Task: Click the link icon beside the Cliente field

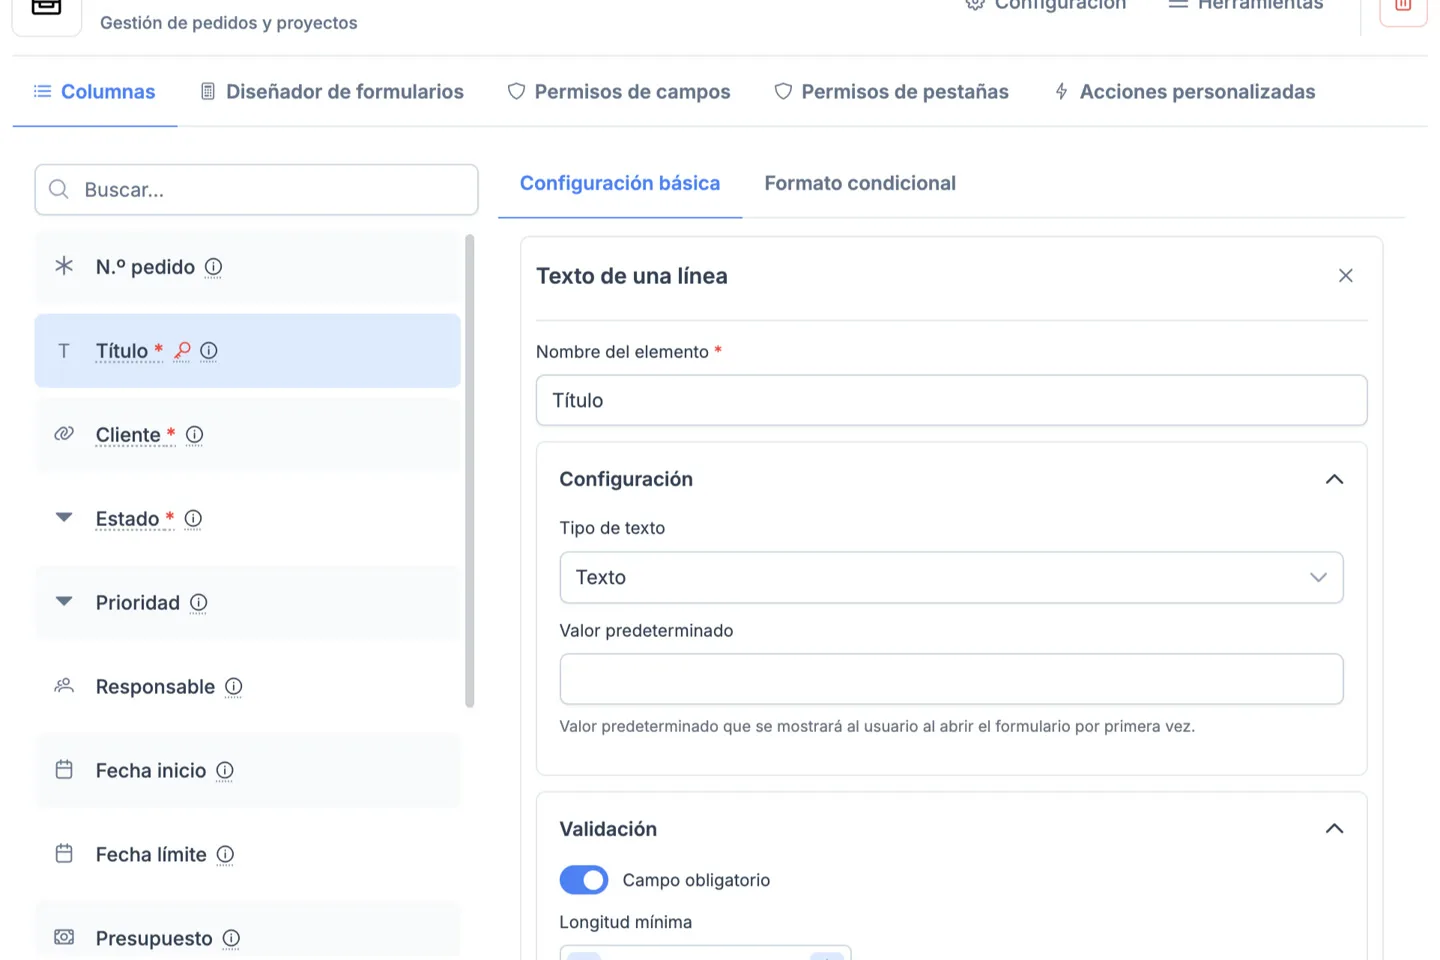Action: point(63,434)
